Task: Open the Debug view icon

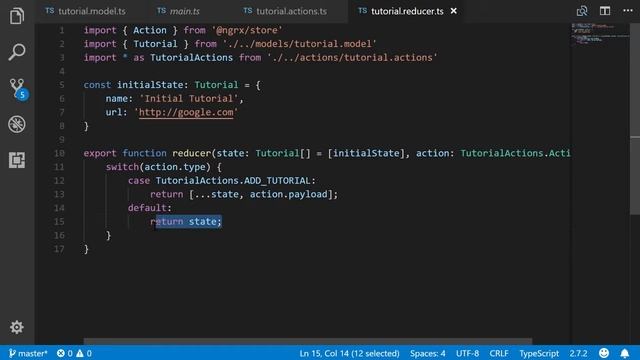Action: point(17,124)
